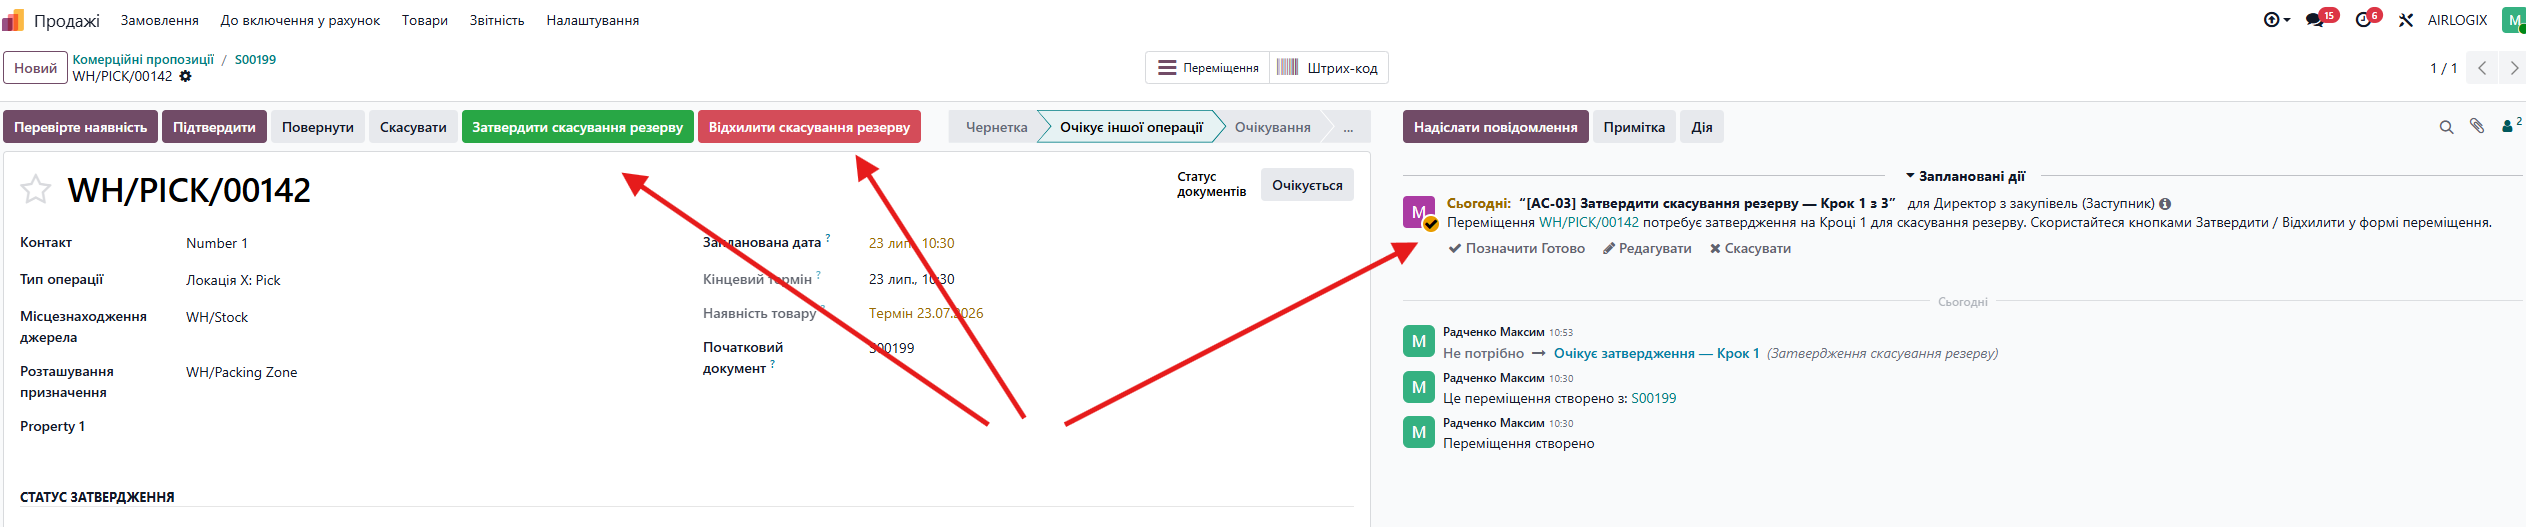The height and width of the screenshot is (527, 2526).
Task: Click the gear icon next to WH/PICK/00142
Action: (x=185, y=76)
